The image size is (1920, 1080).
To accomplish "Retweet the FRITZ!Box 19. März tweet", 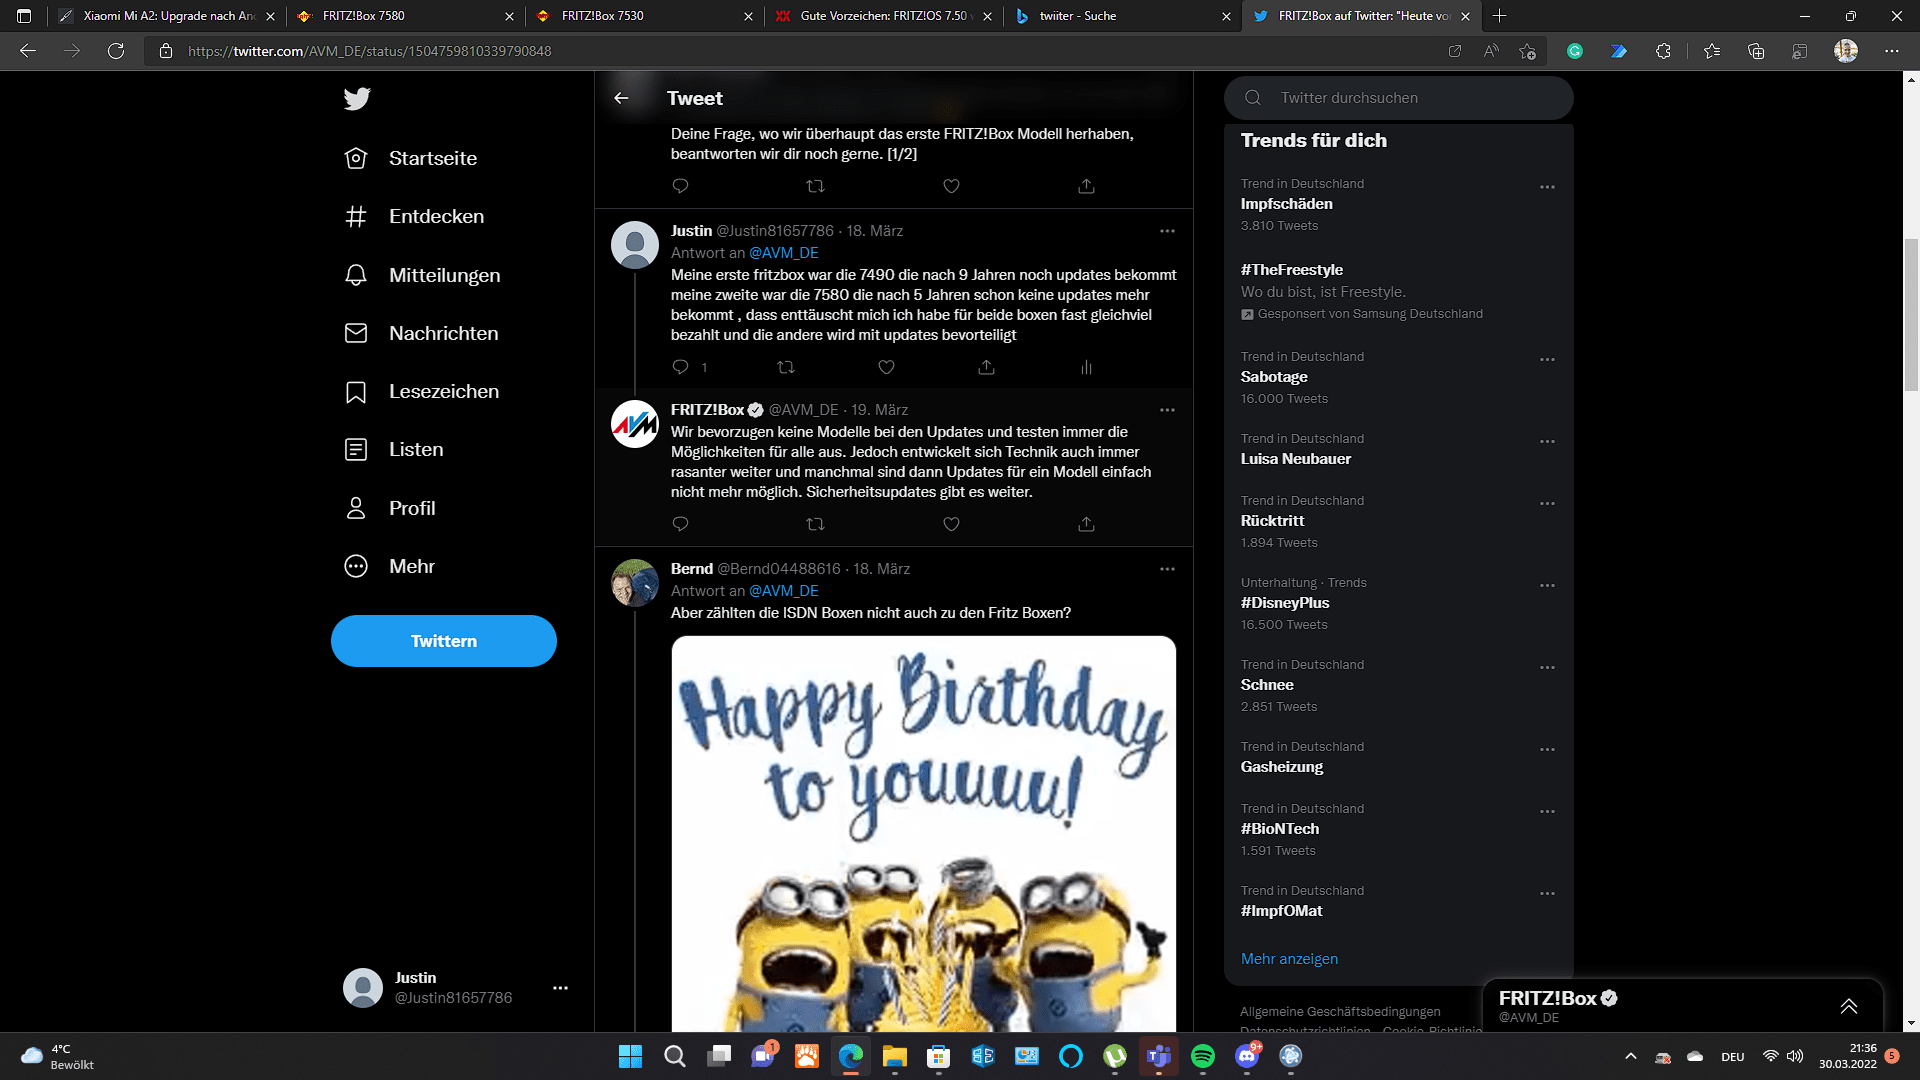I will click(816, 524).
